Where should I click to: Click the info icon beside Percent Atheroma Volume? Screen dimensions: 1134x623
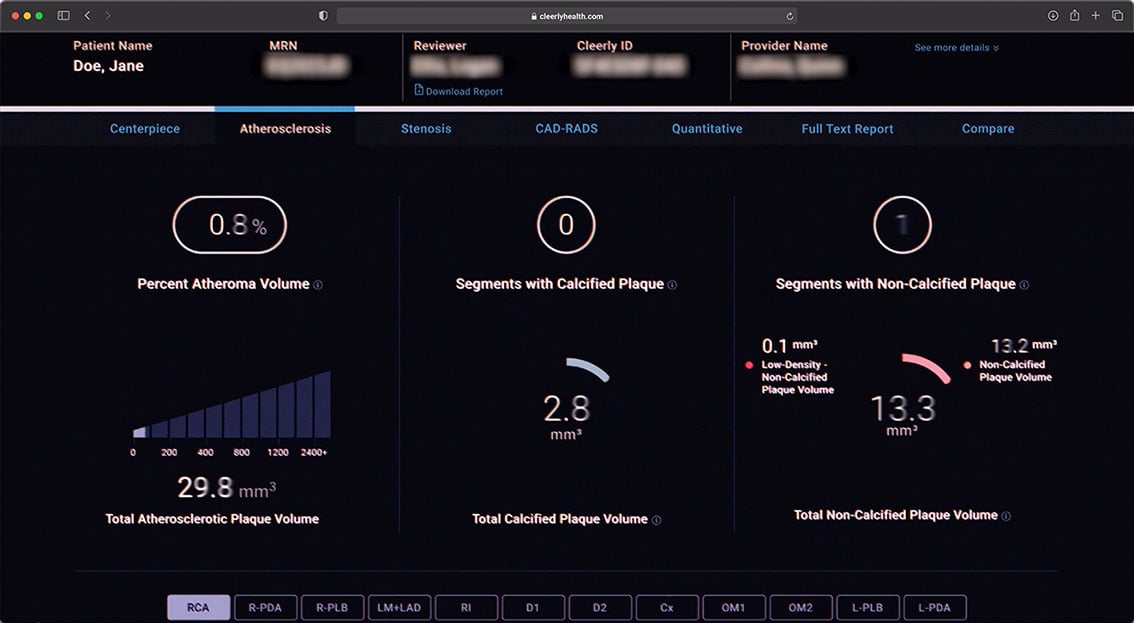318,285
